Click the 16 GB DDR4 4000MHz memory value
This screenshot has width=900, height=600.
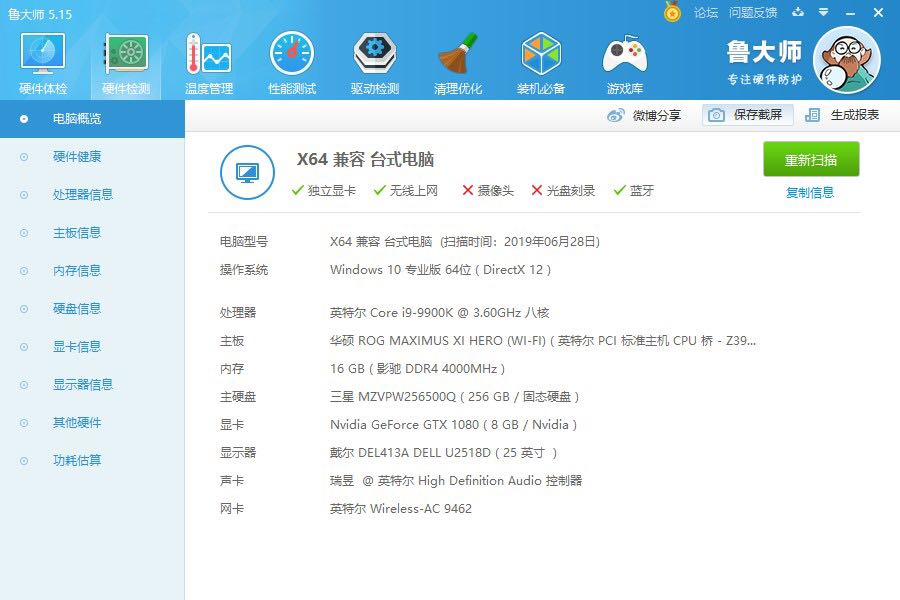point(417,369)
